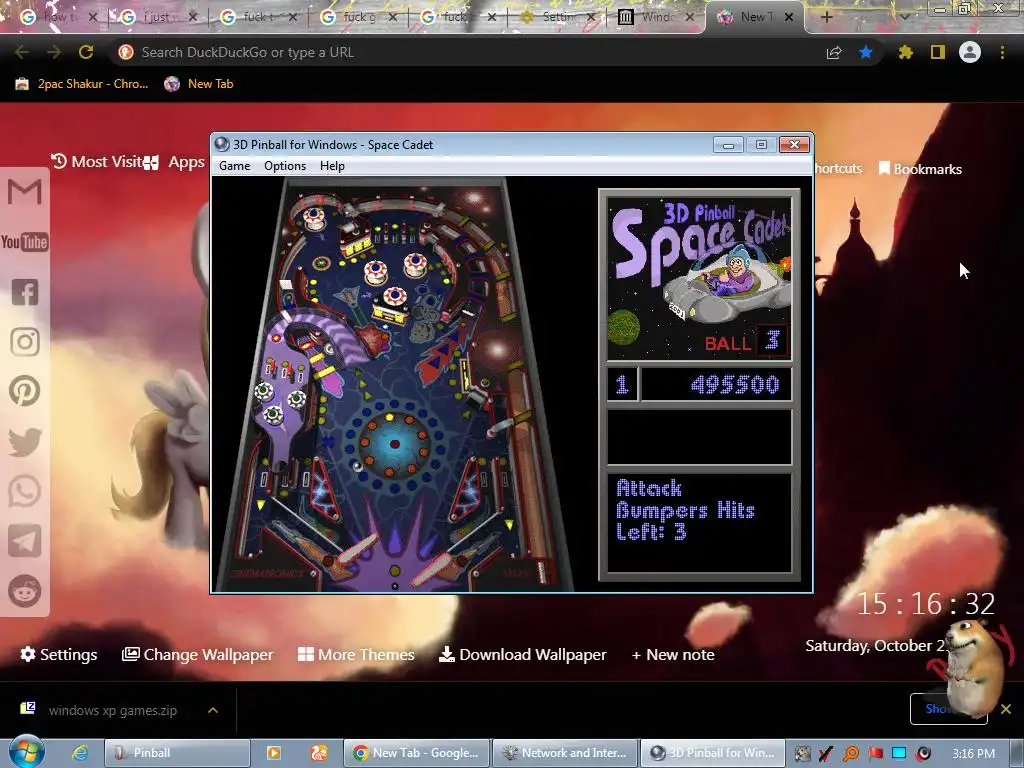1024x768 pixels.
Task: Open the Chrome profile avatar
Action: (970, 52)
